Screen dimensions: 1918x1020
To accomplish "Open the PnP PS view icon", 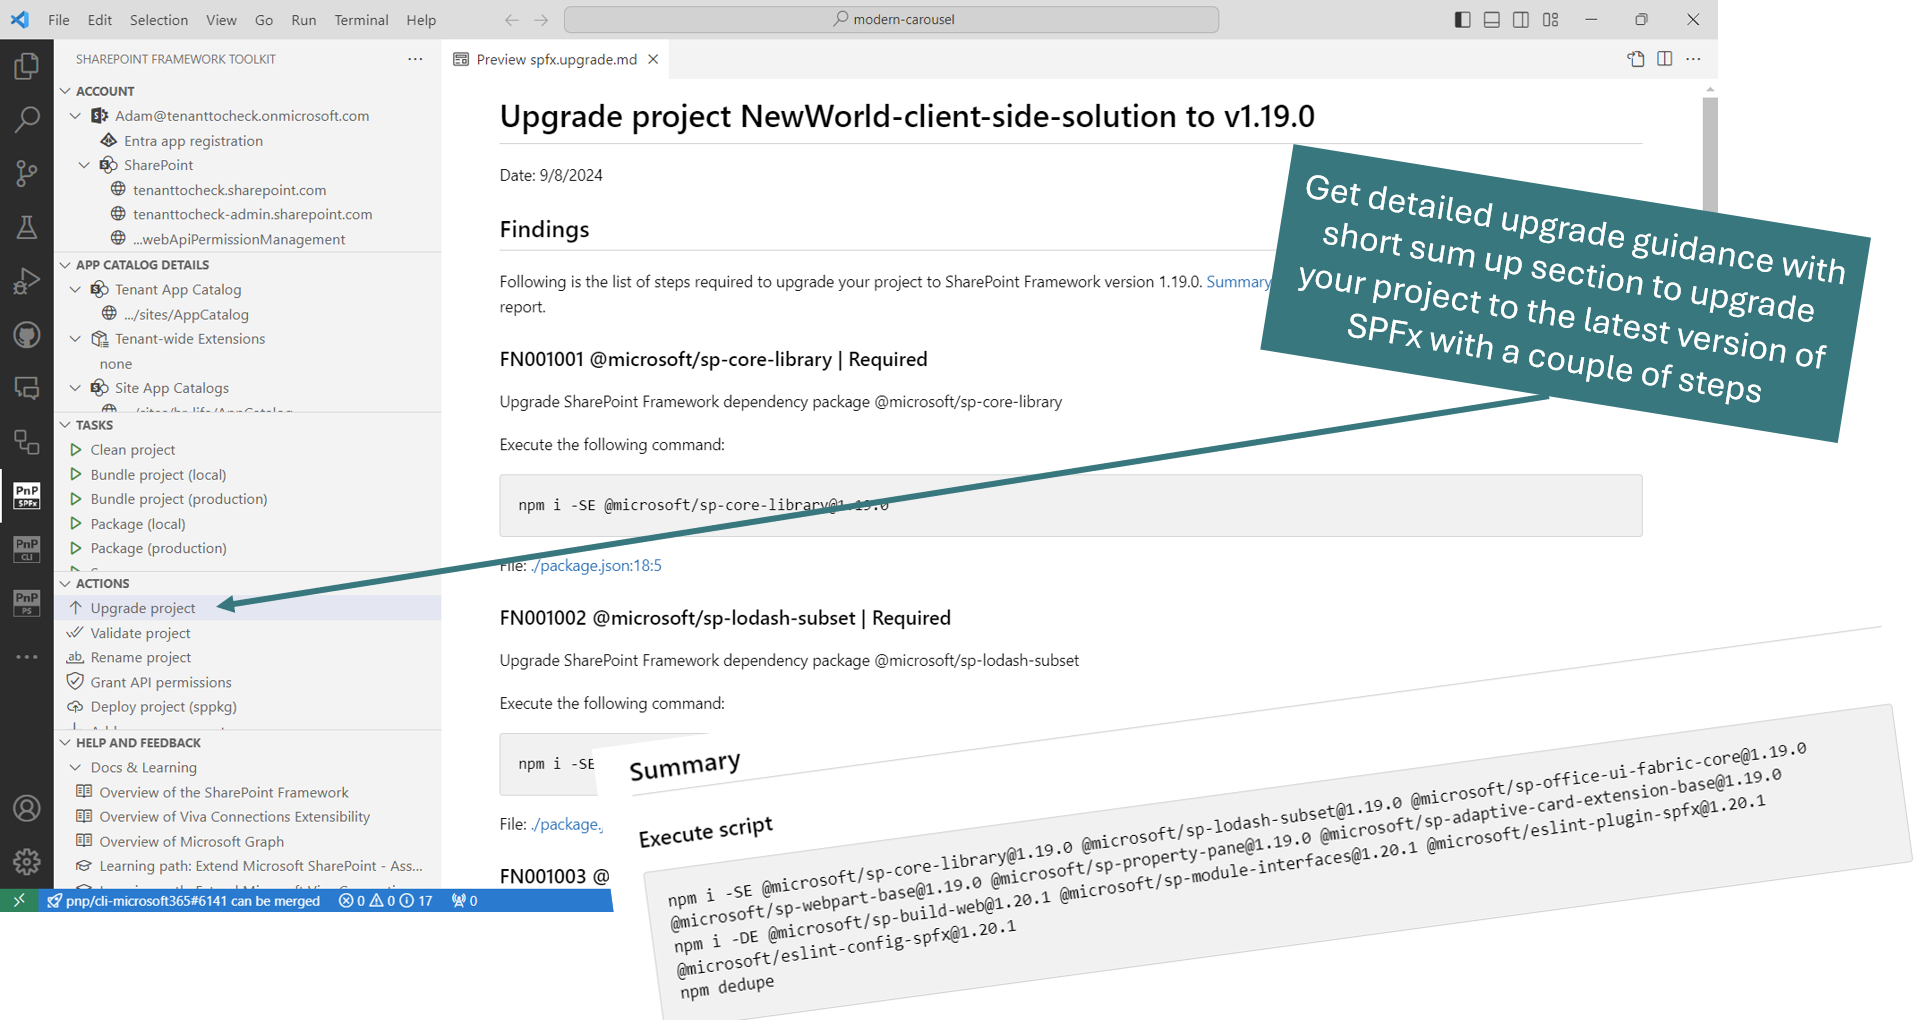I will click(27, 602).
